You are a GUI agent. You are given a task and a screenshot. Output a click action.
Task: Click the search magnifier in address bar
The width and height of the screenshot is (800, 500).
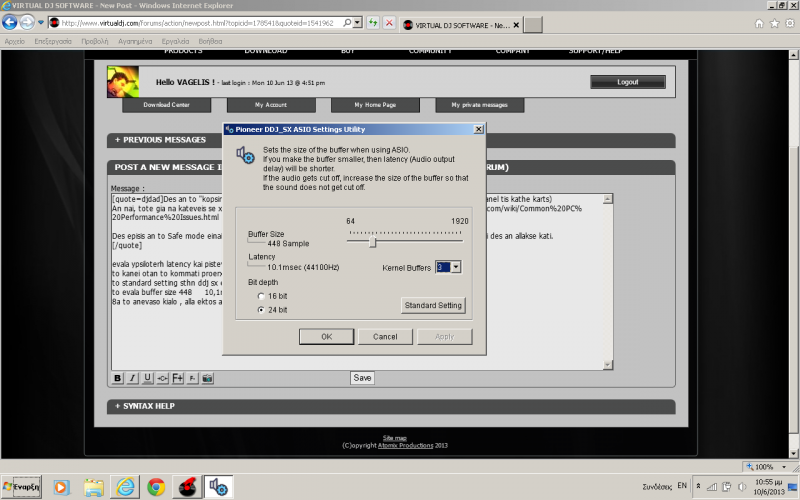(x=347, y=23)
